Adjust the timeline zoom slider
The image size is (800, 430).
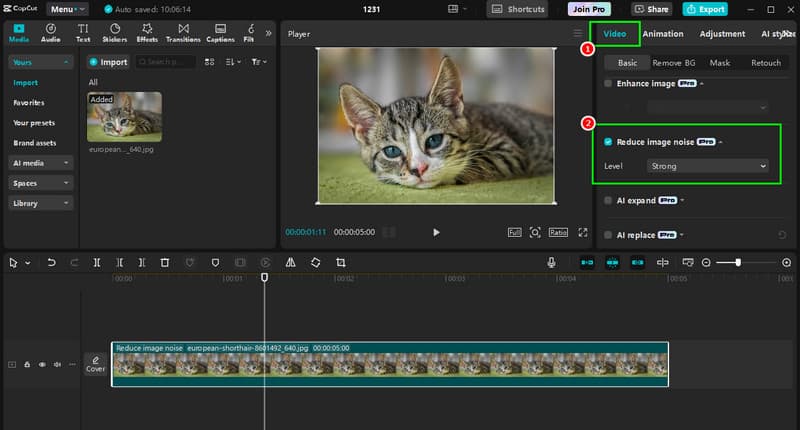738,263
